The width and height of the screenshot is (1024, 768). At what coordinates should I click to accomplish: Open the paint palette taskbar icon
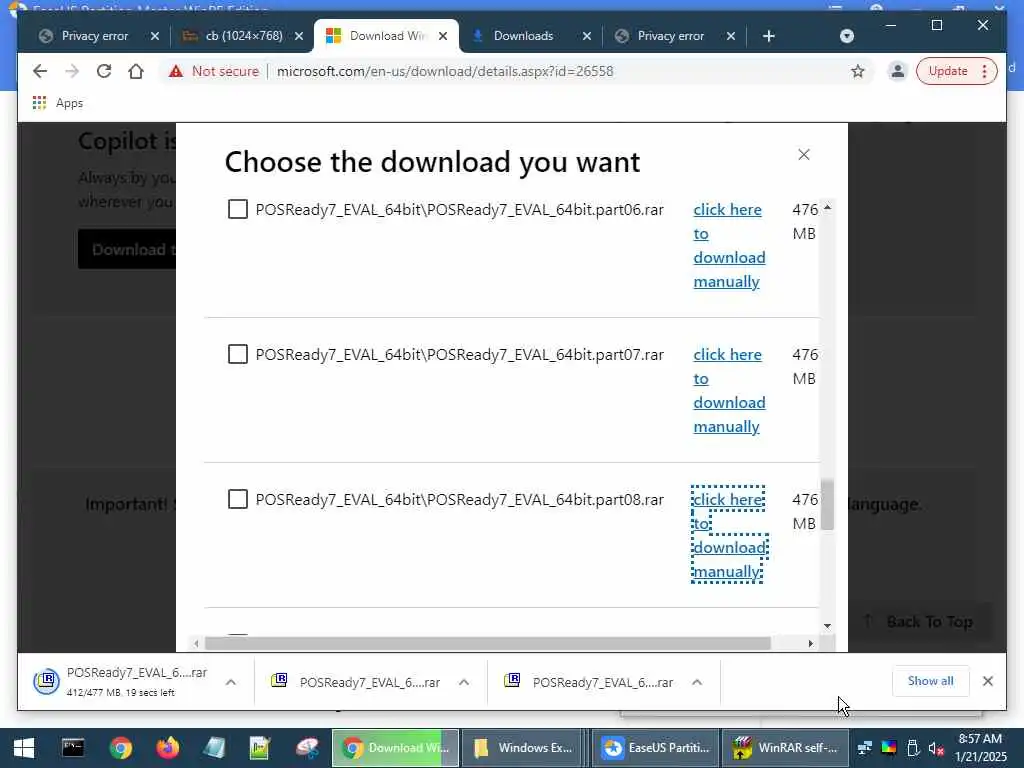click(x=307, y=748)
